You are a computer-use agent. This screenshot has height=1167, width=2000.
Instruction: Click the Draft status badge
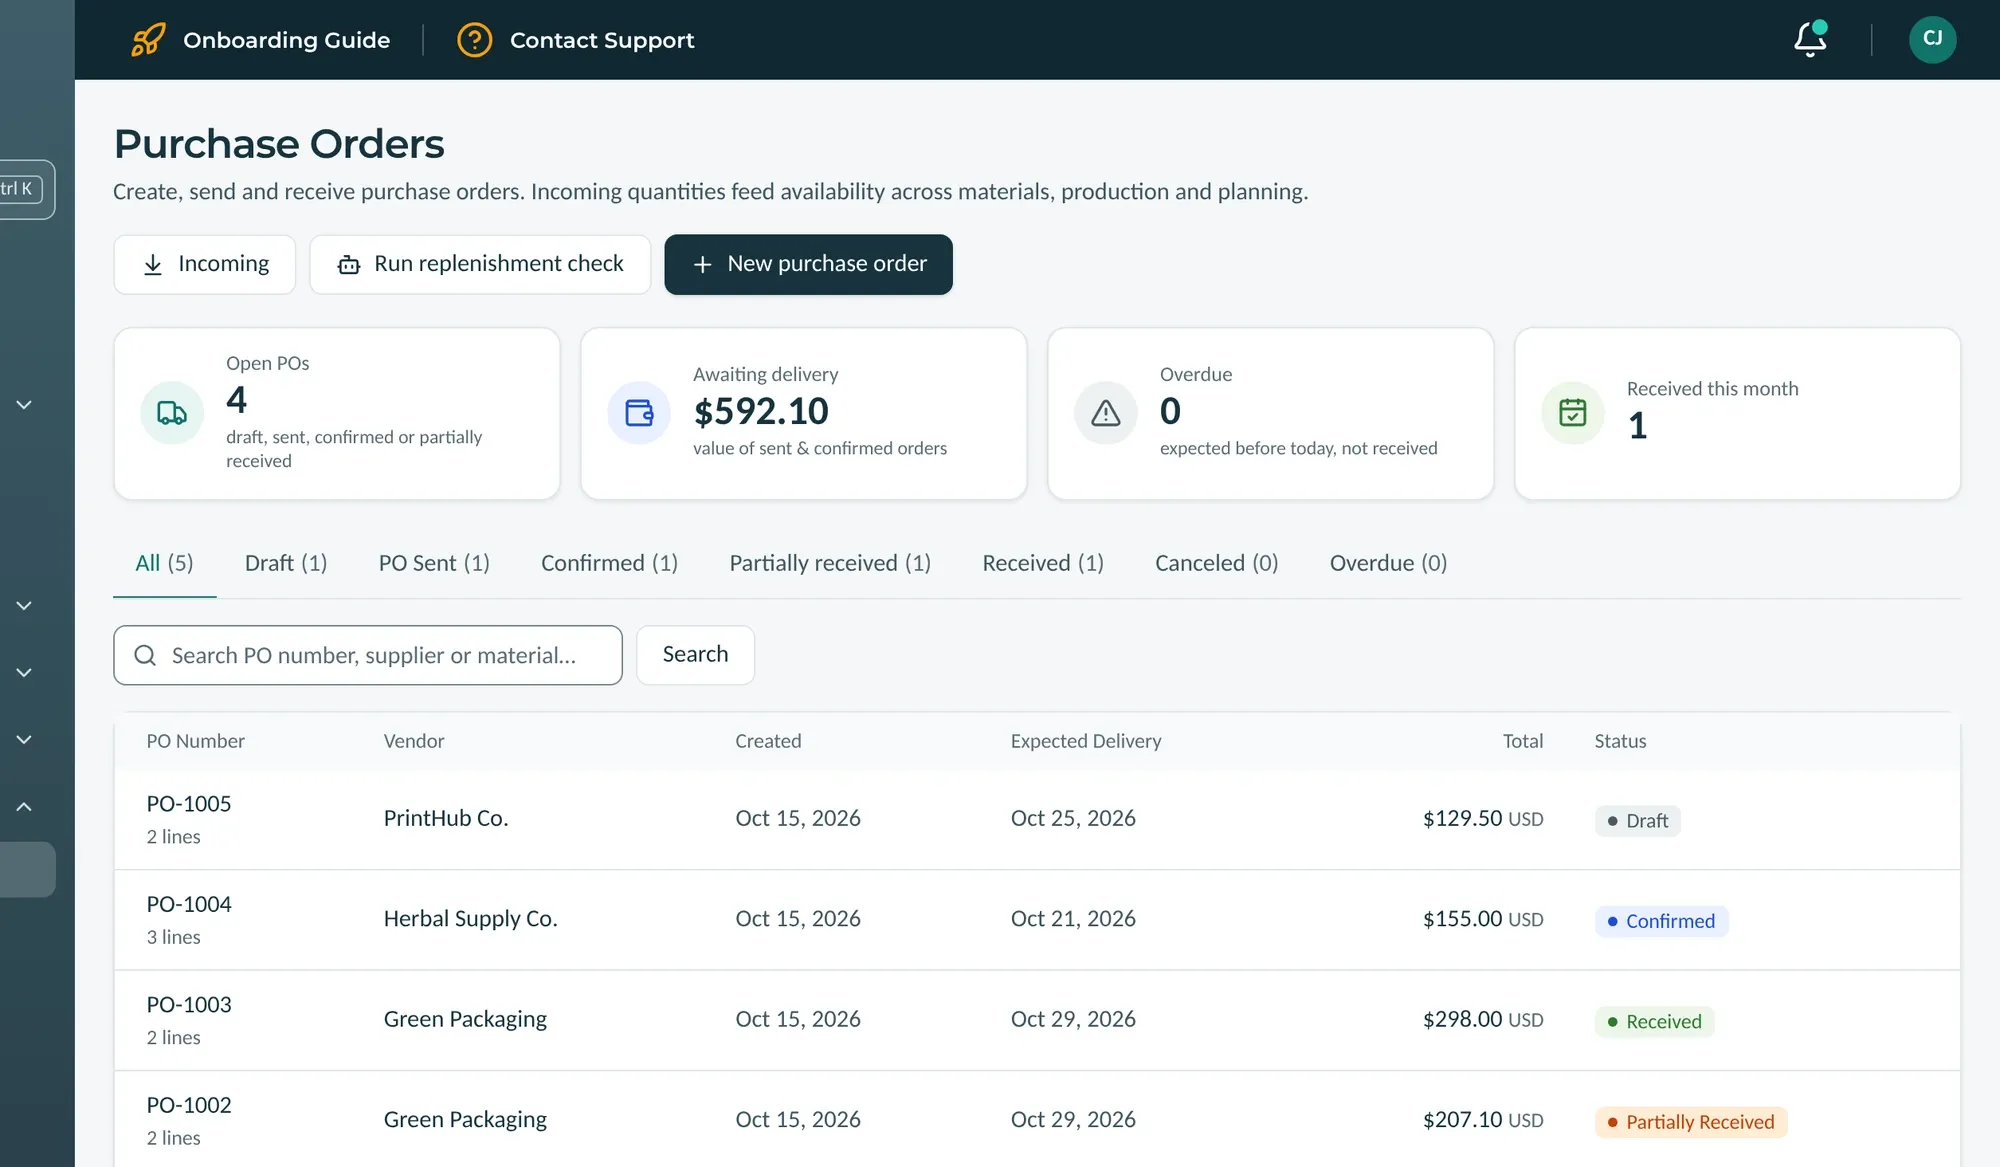point(1637,821)
